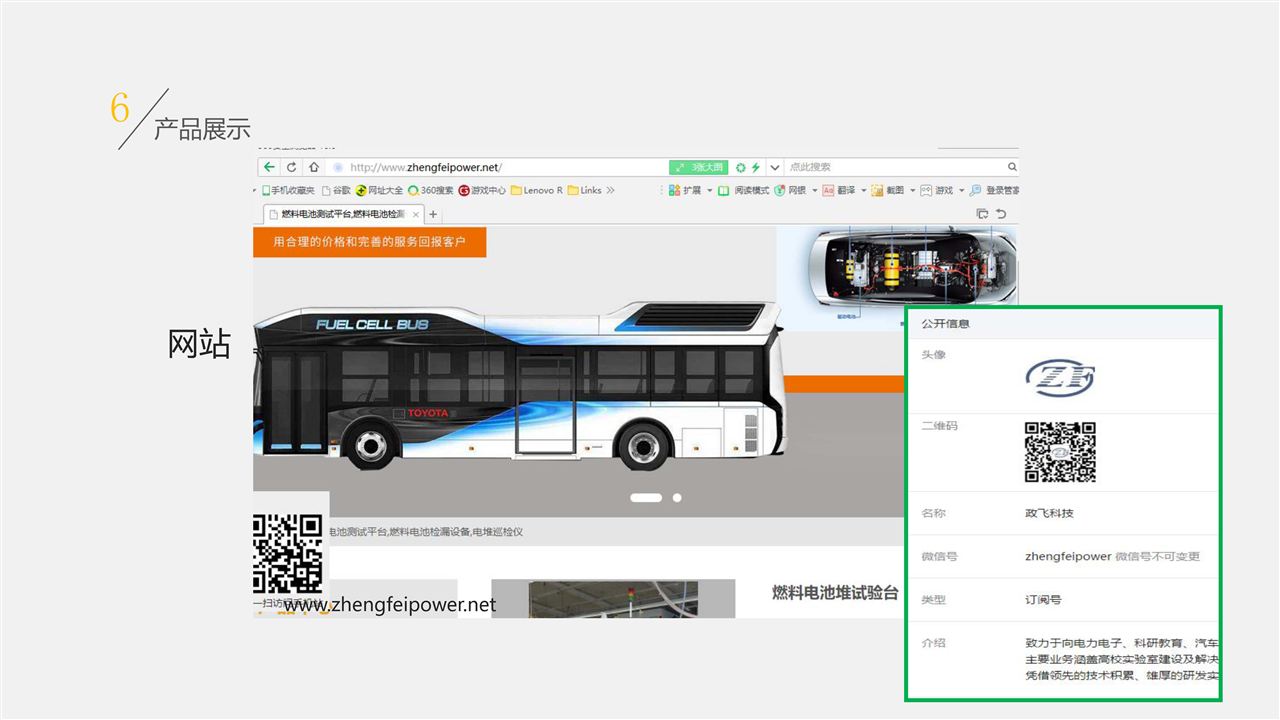Viewport: 1280px width, 720px height.
Task: Switch to the 燃料电池测试平台 tab
Action: click(x=344, y=214)
